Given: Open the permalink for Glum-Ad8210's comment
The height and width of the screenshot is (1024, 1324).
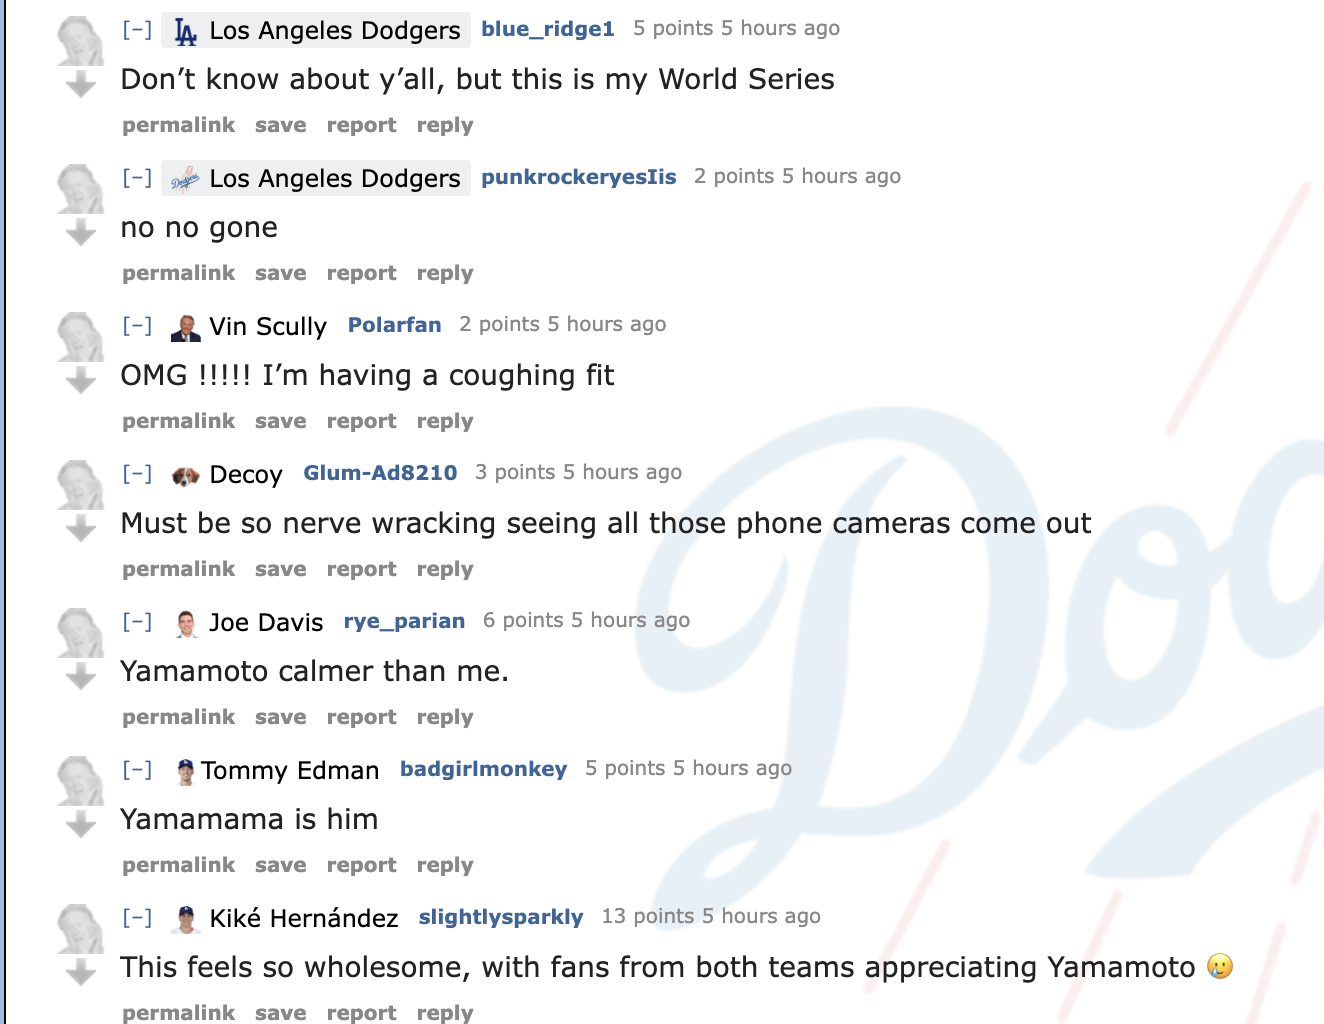Looking at the screenshot, I should point(178,568).
